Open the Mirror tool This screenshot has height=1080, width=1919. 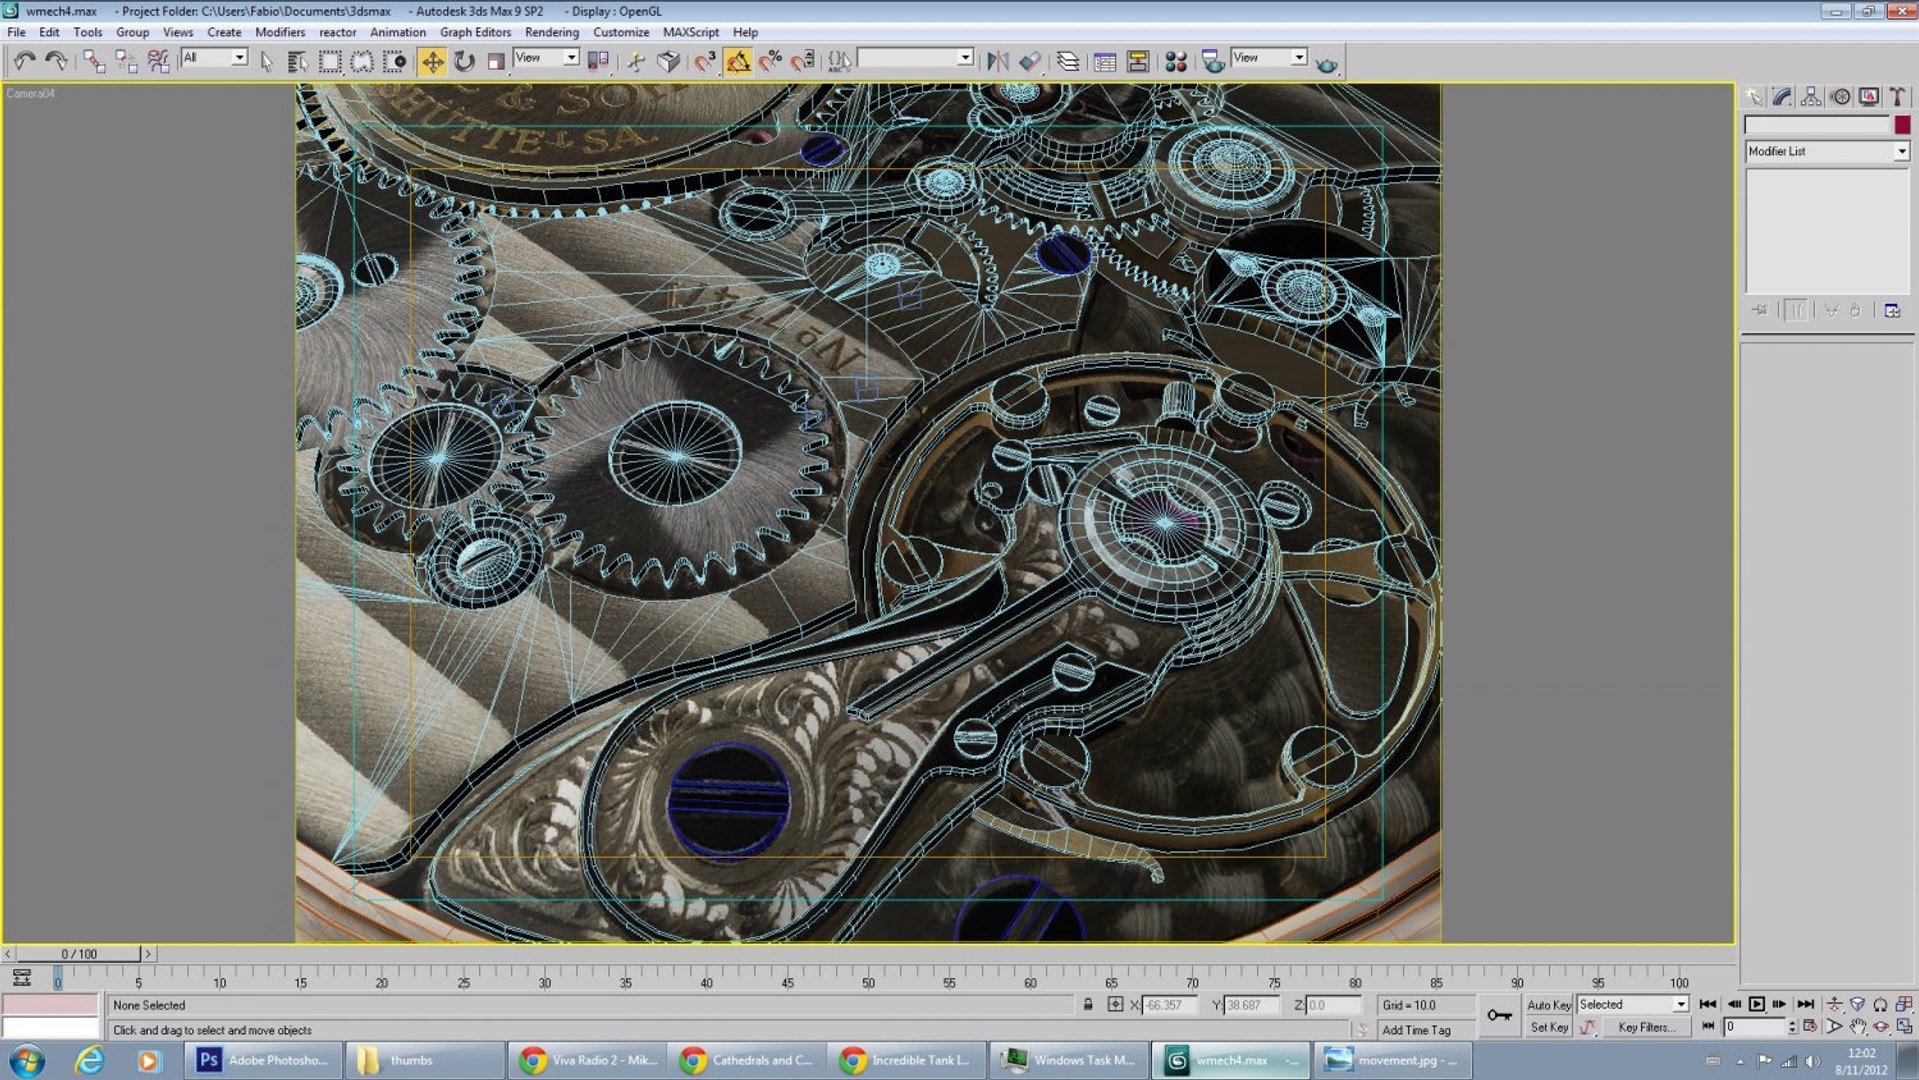coord(997,62)
